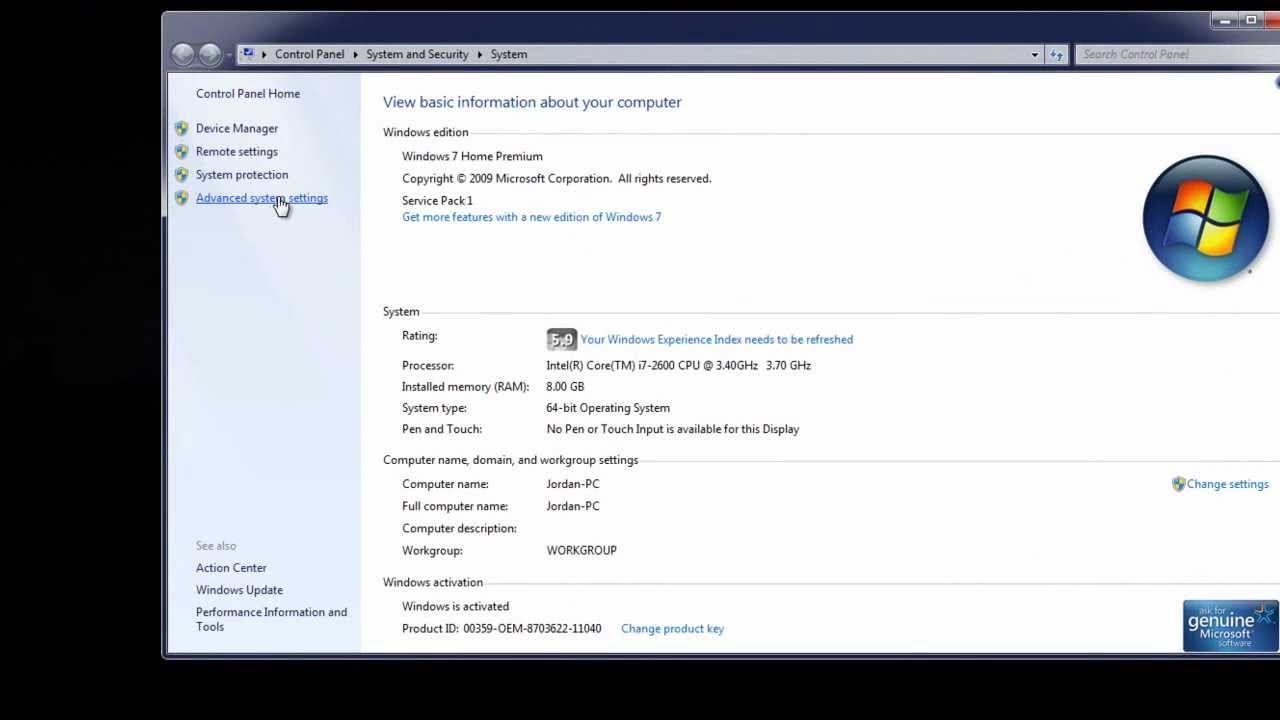Click the 5.9 Windows Experience rating badge
This screenshot has width=1280, height=720.
tap(561, 340)
